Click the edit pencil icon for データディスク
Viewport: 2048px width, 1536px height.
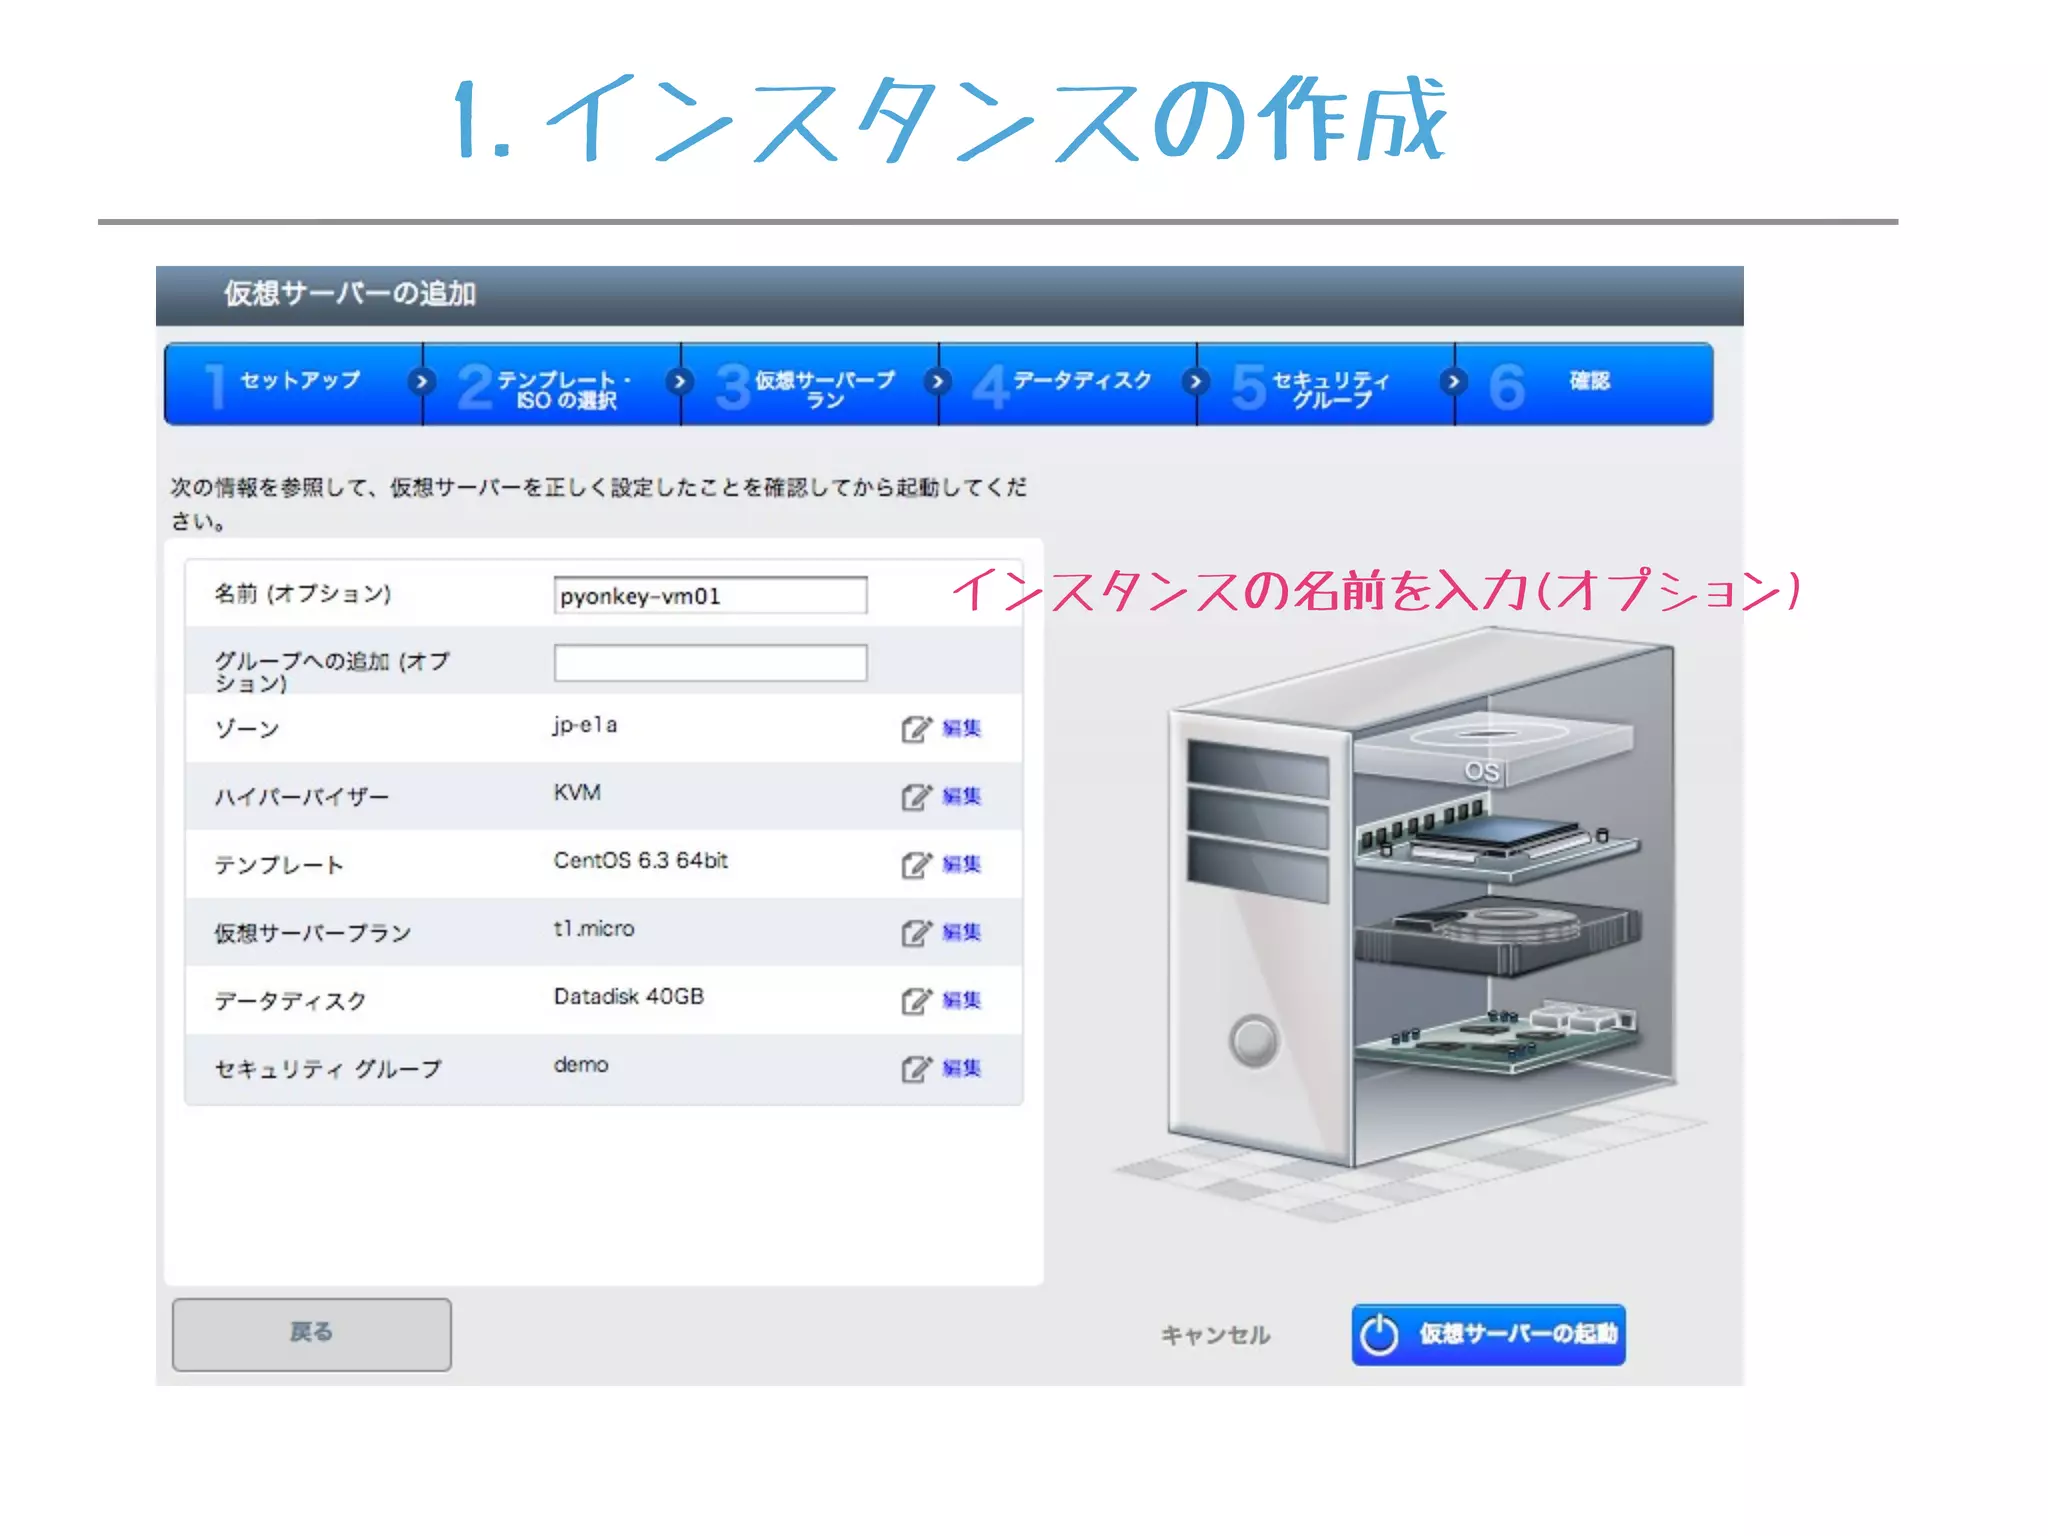(915, 1001)
